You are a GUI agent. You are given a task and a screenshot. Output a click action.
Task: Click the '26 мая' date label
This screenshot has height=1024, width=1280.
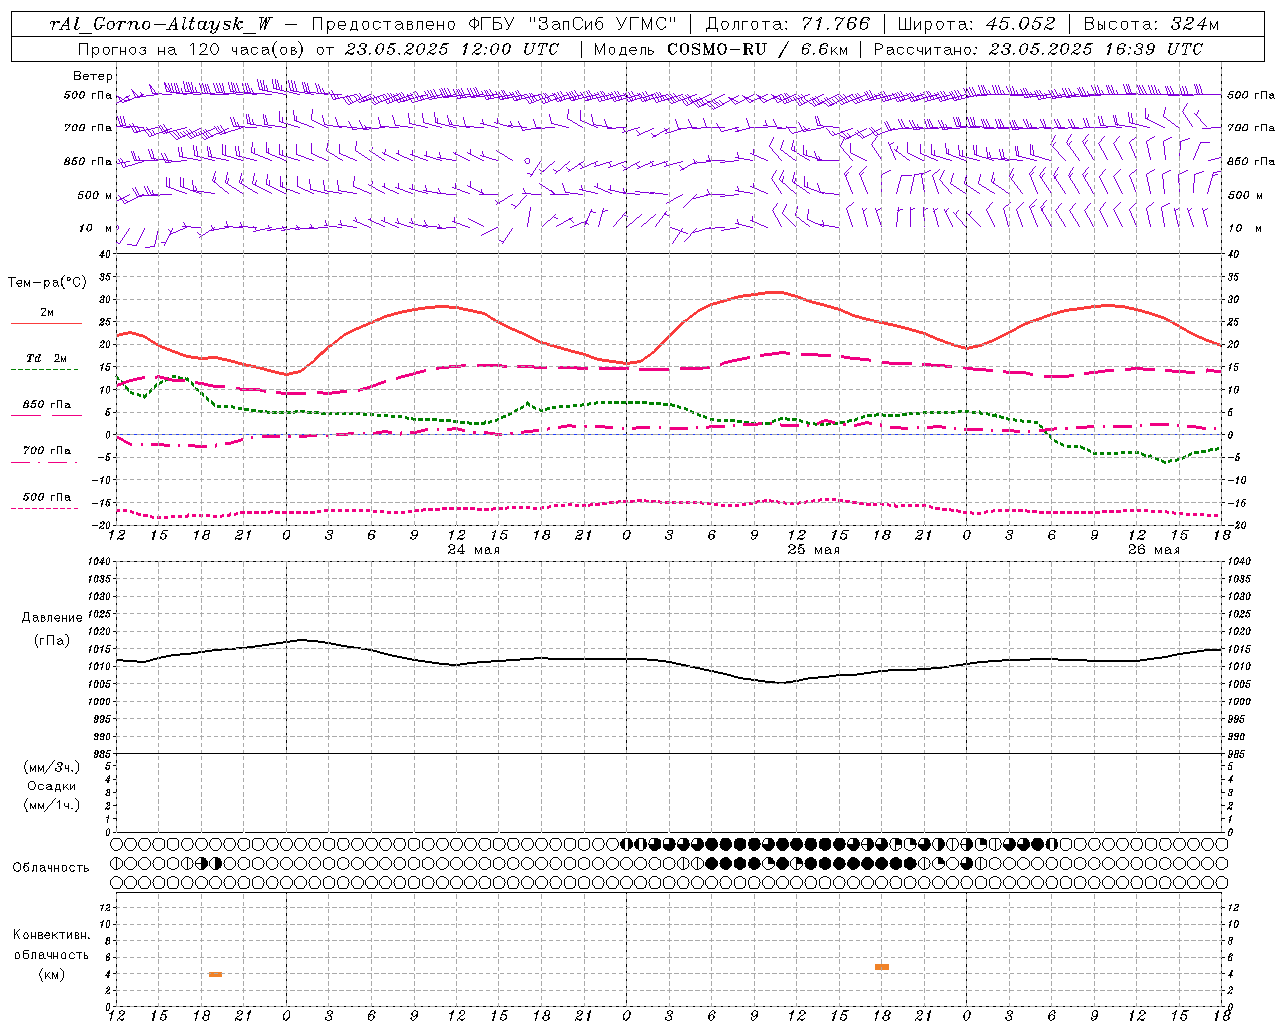tap(1154, 550)
